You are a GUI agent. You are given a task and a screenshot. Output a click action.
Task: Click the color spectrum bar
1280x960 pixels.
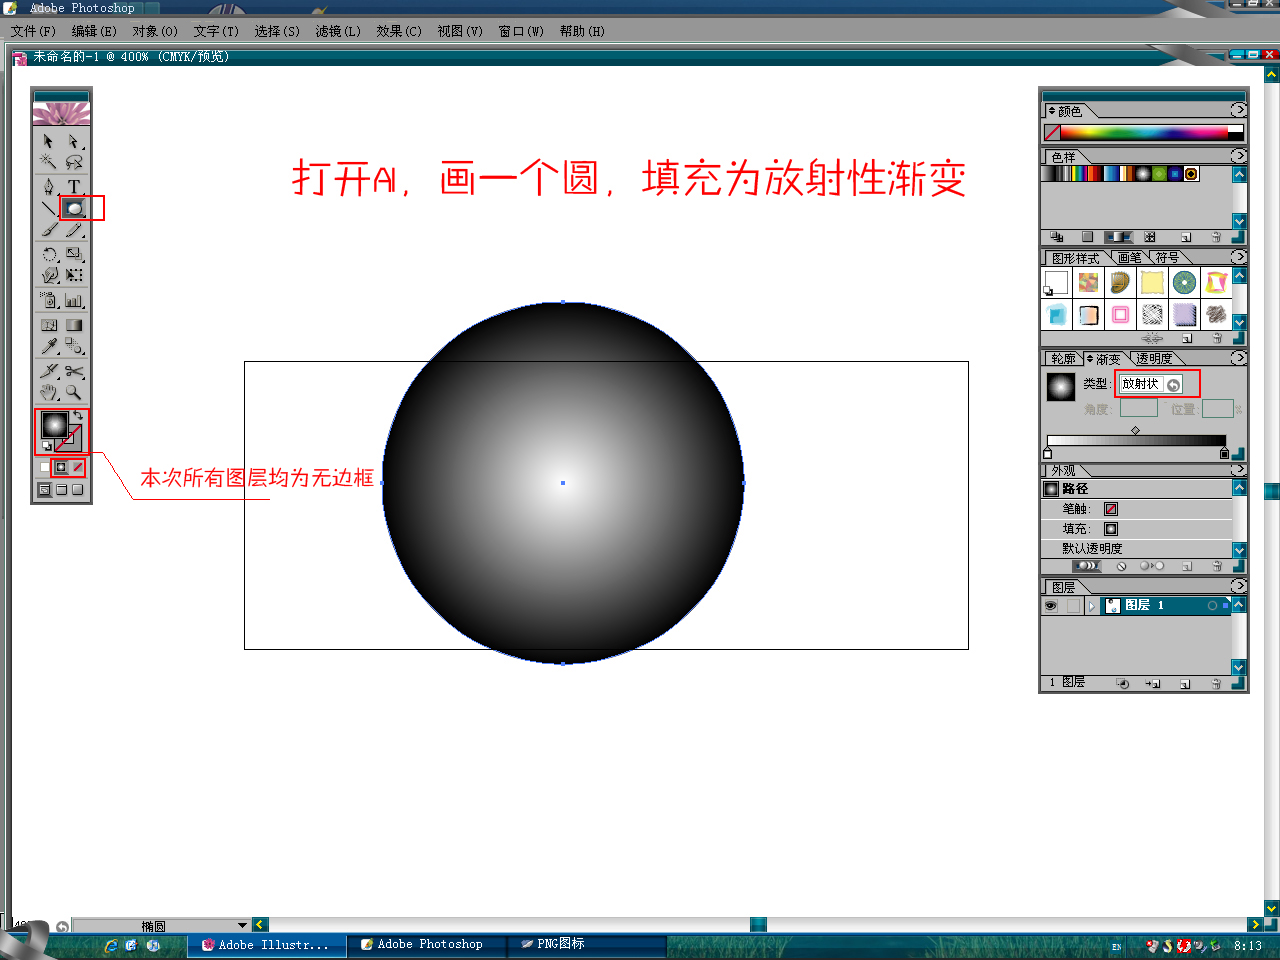point(1144,132)
